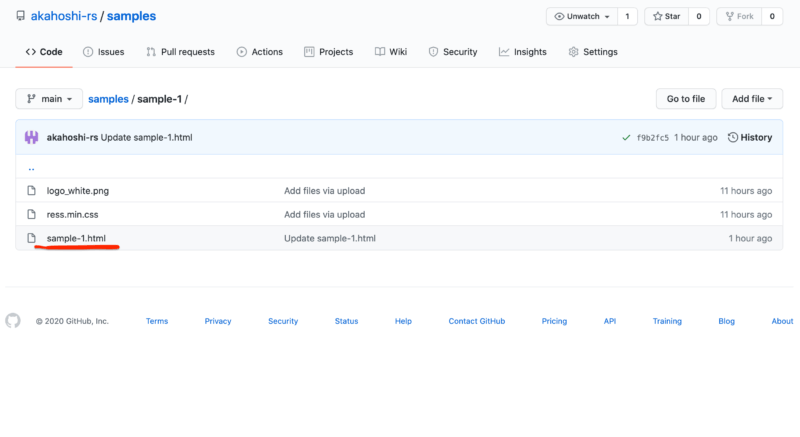The width and height of the screenshot is (800, 437).
Task: Click the green commit status checkmark
Action: pos(626,138)
